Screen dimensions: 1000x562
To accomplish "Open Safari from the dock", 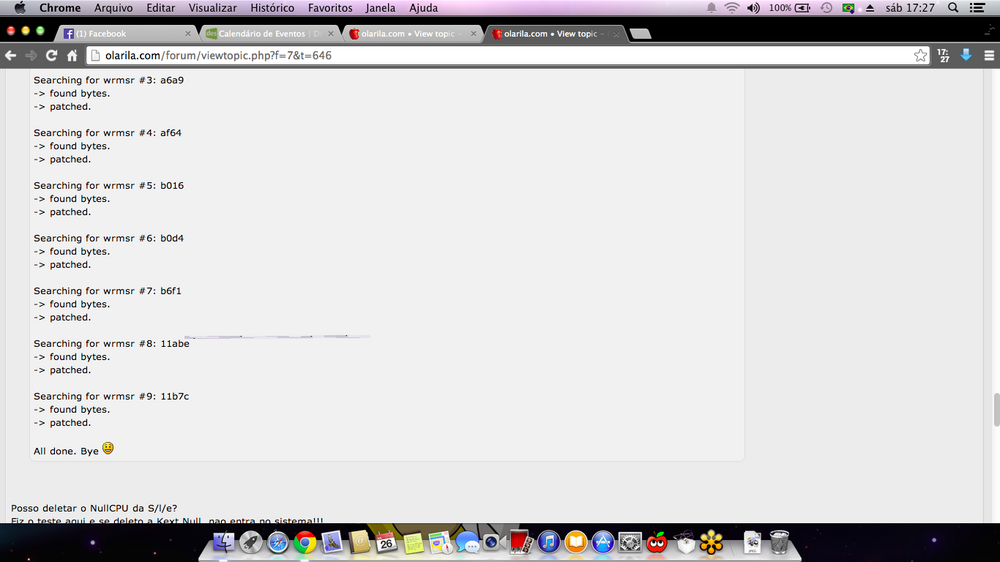I will point(278,542).
